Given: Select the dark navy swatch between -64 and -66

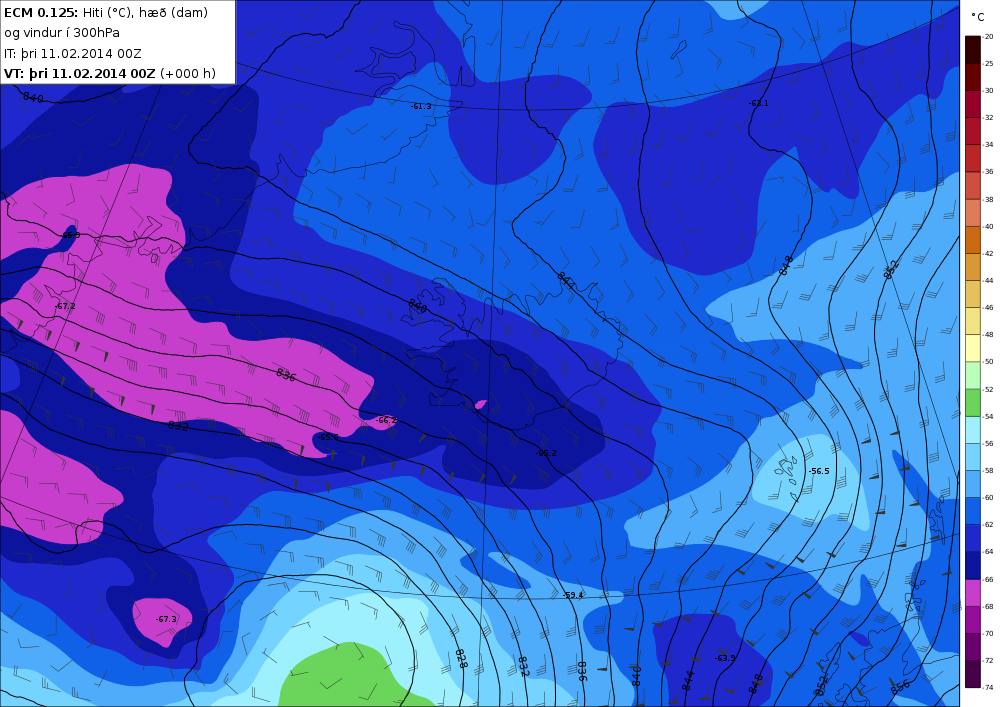Looking at the screenshot, I should tap(973, 565).
